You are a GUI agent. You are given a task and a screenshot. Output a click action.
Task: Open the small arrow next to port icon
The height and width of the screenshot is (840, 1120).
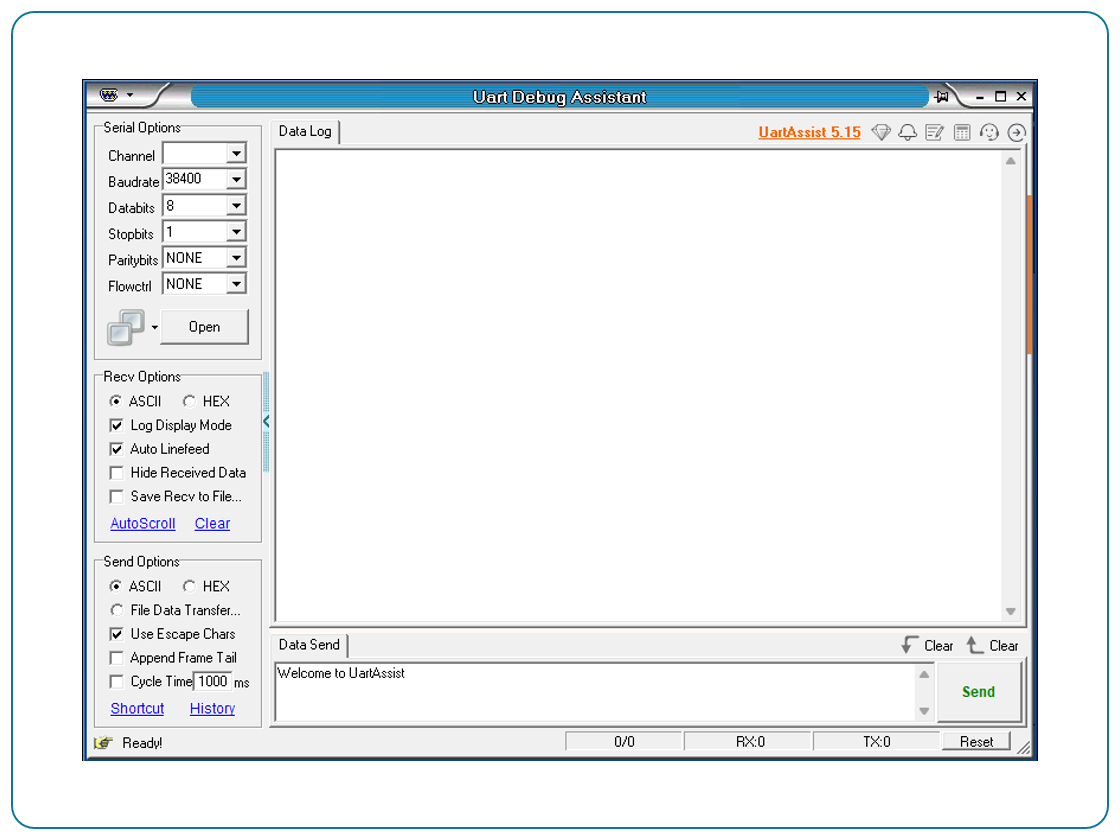click(x=154, y=327)
